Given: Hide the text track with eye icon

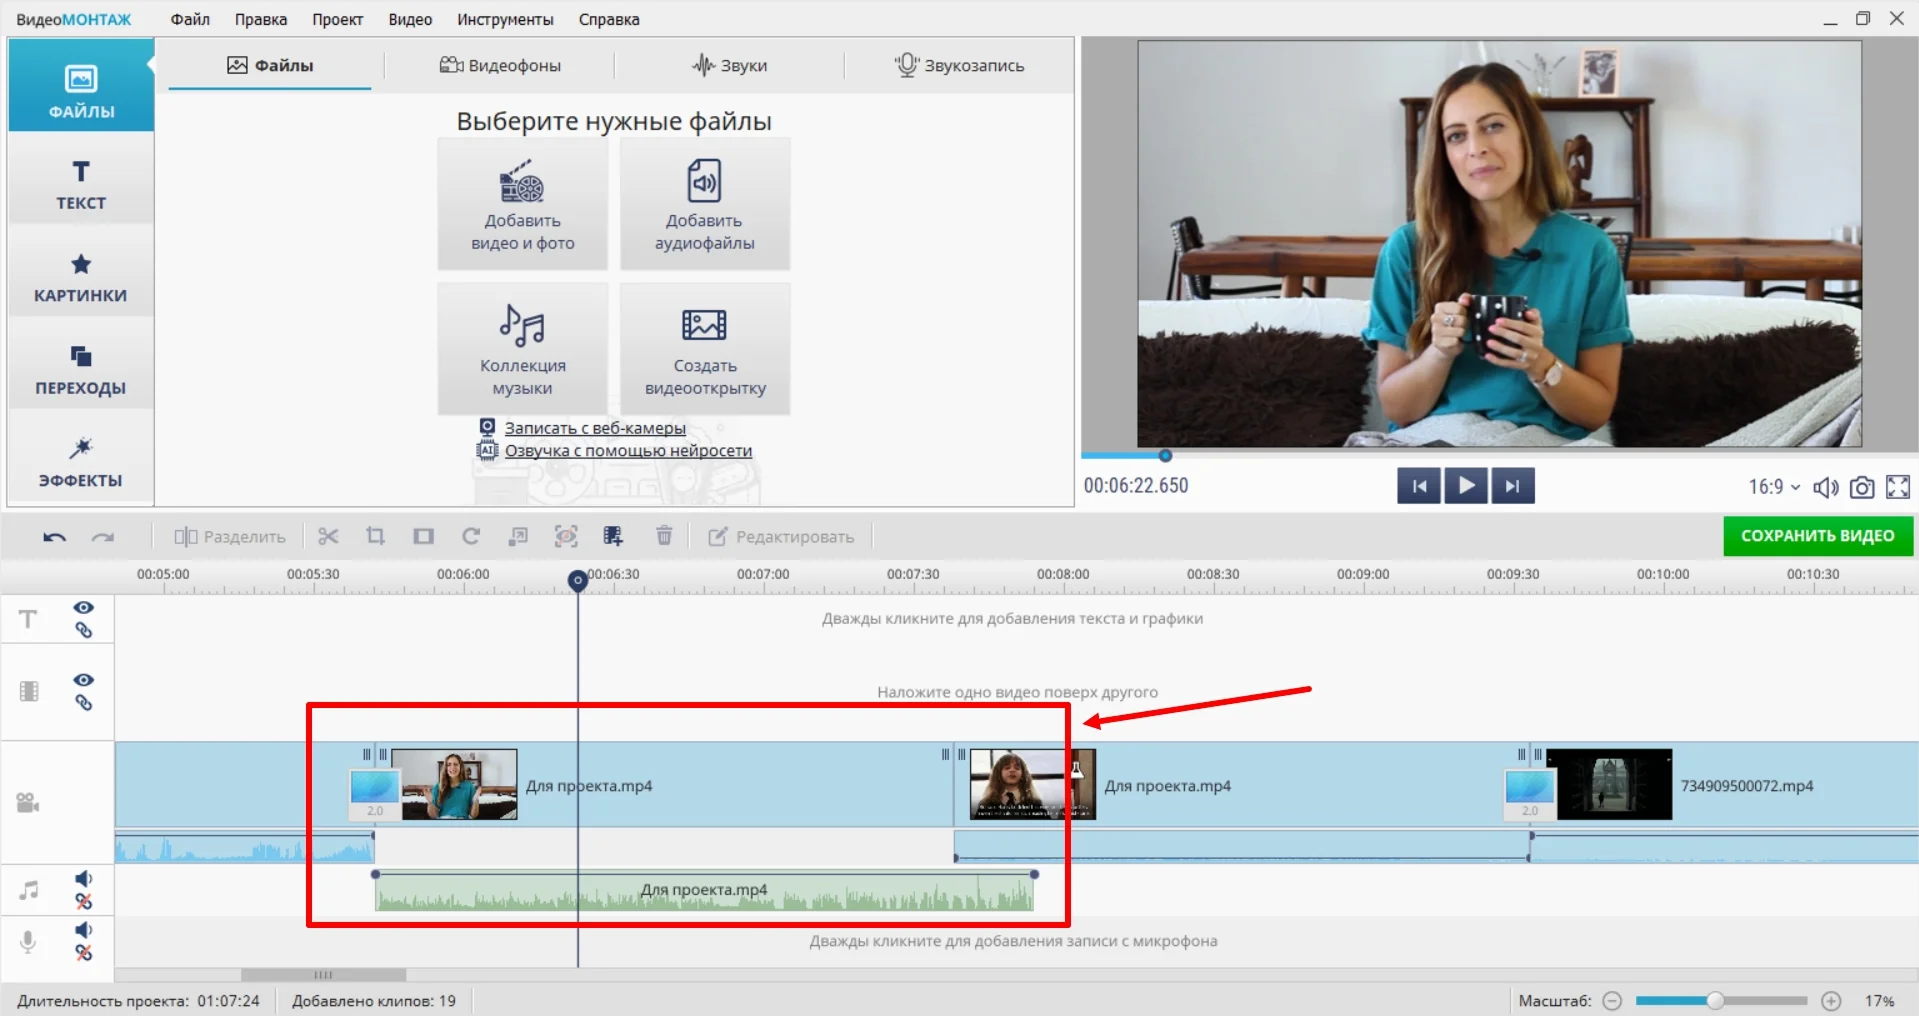Looking at the screenshot, I should click(x=84, y=608).
